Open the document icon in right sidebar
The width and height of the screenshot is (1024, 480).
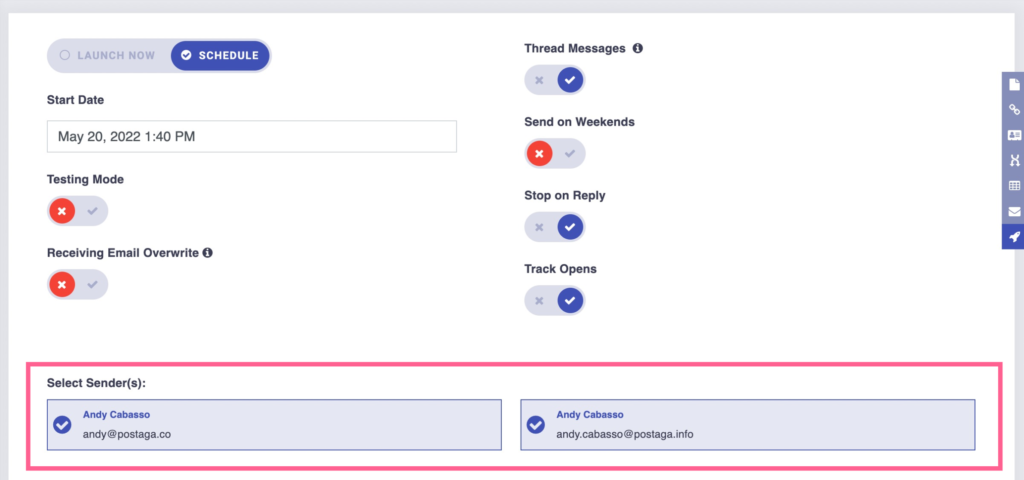pyautogui.click(x=1014, y=84)
